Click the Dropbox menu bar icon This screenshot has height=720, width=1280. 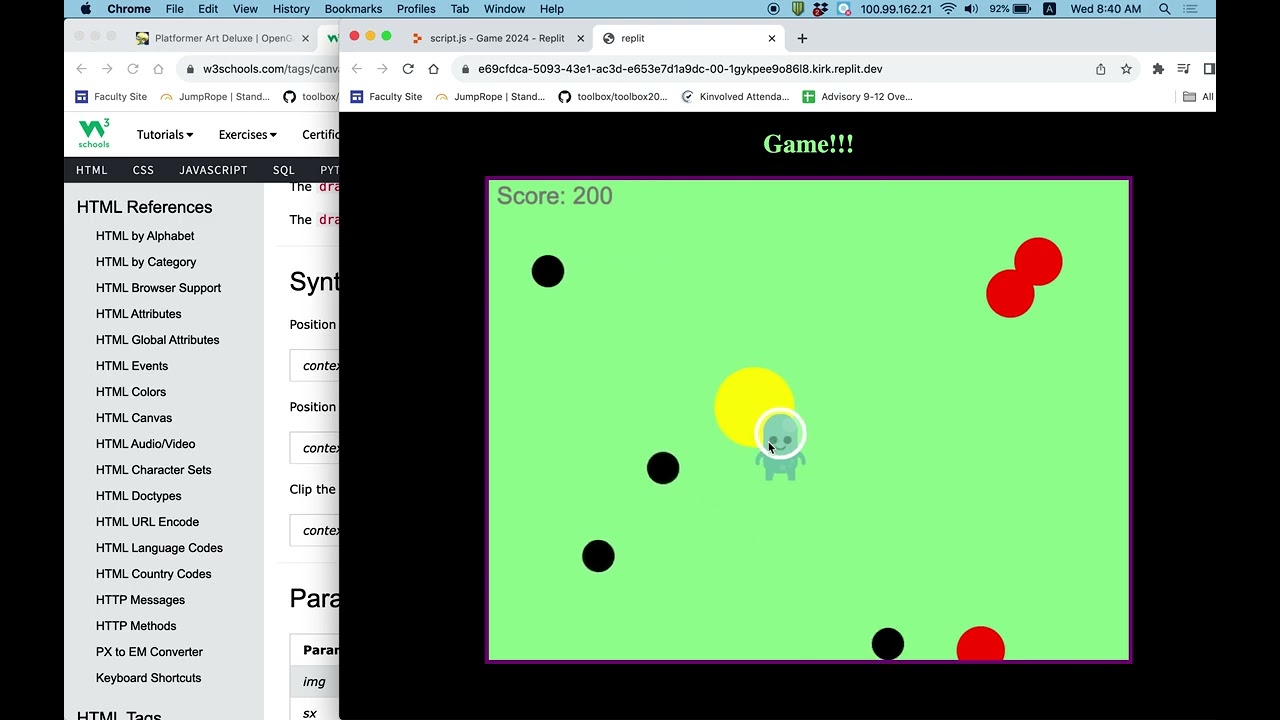click(821, 9)
